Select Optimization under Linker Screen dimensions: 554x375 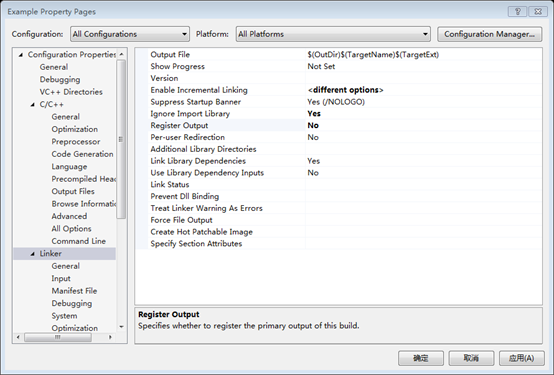click(75, 328)
